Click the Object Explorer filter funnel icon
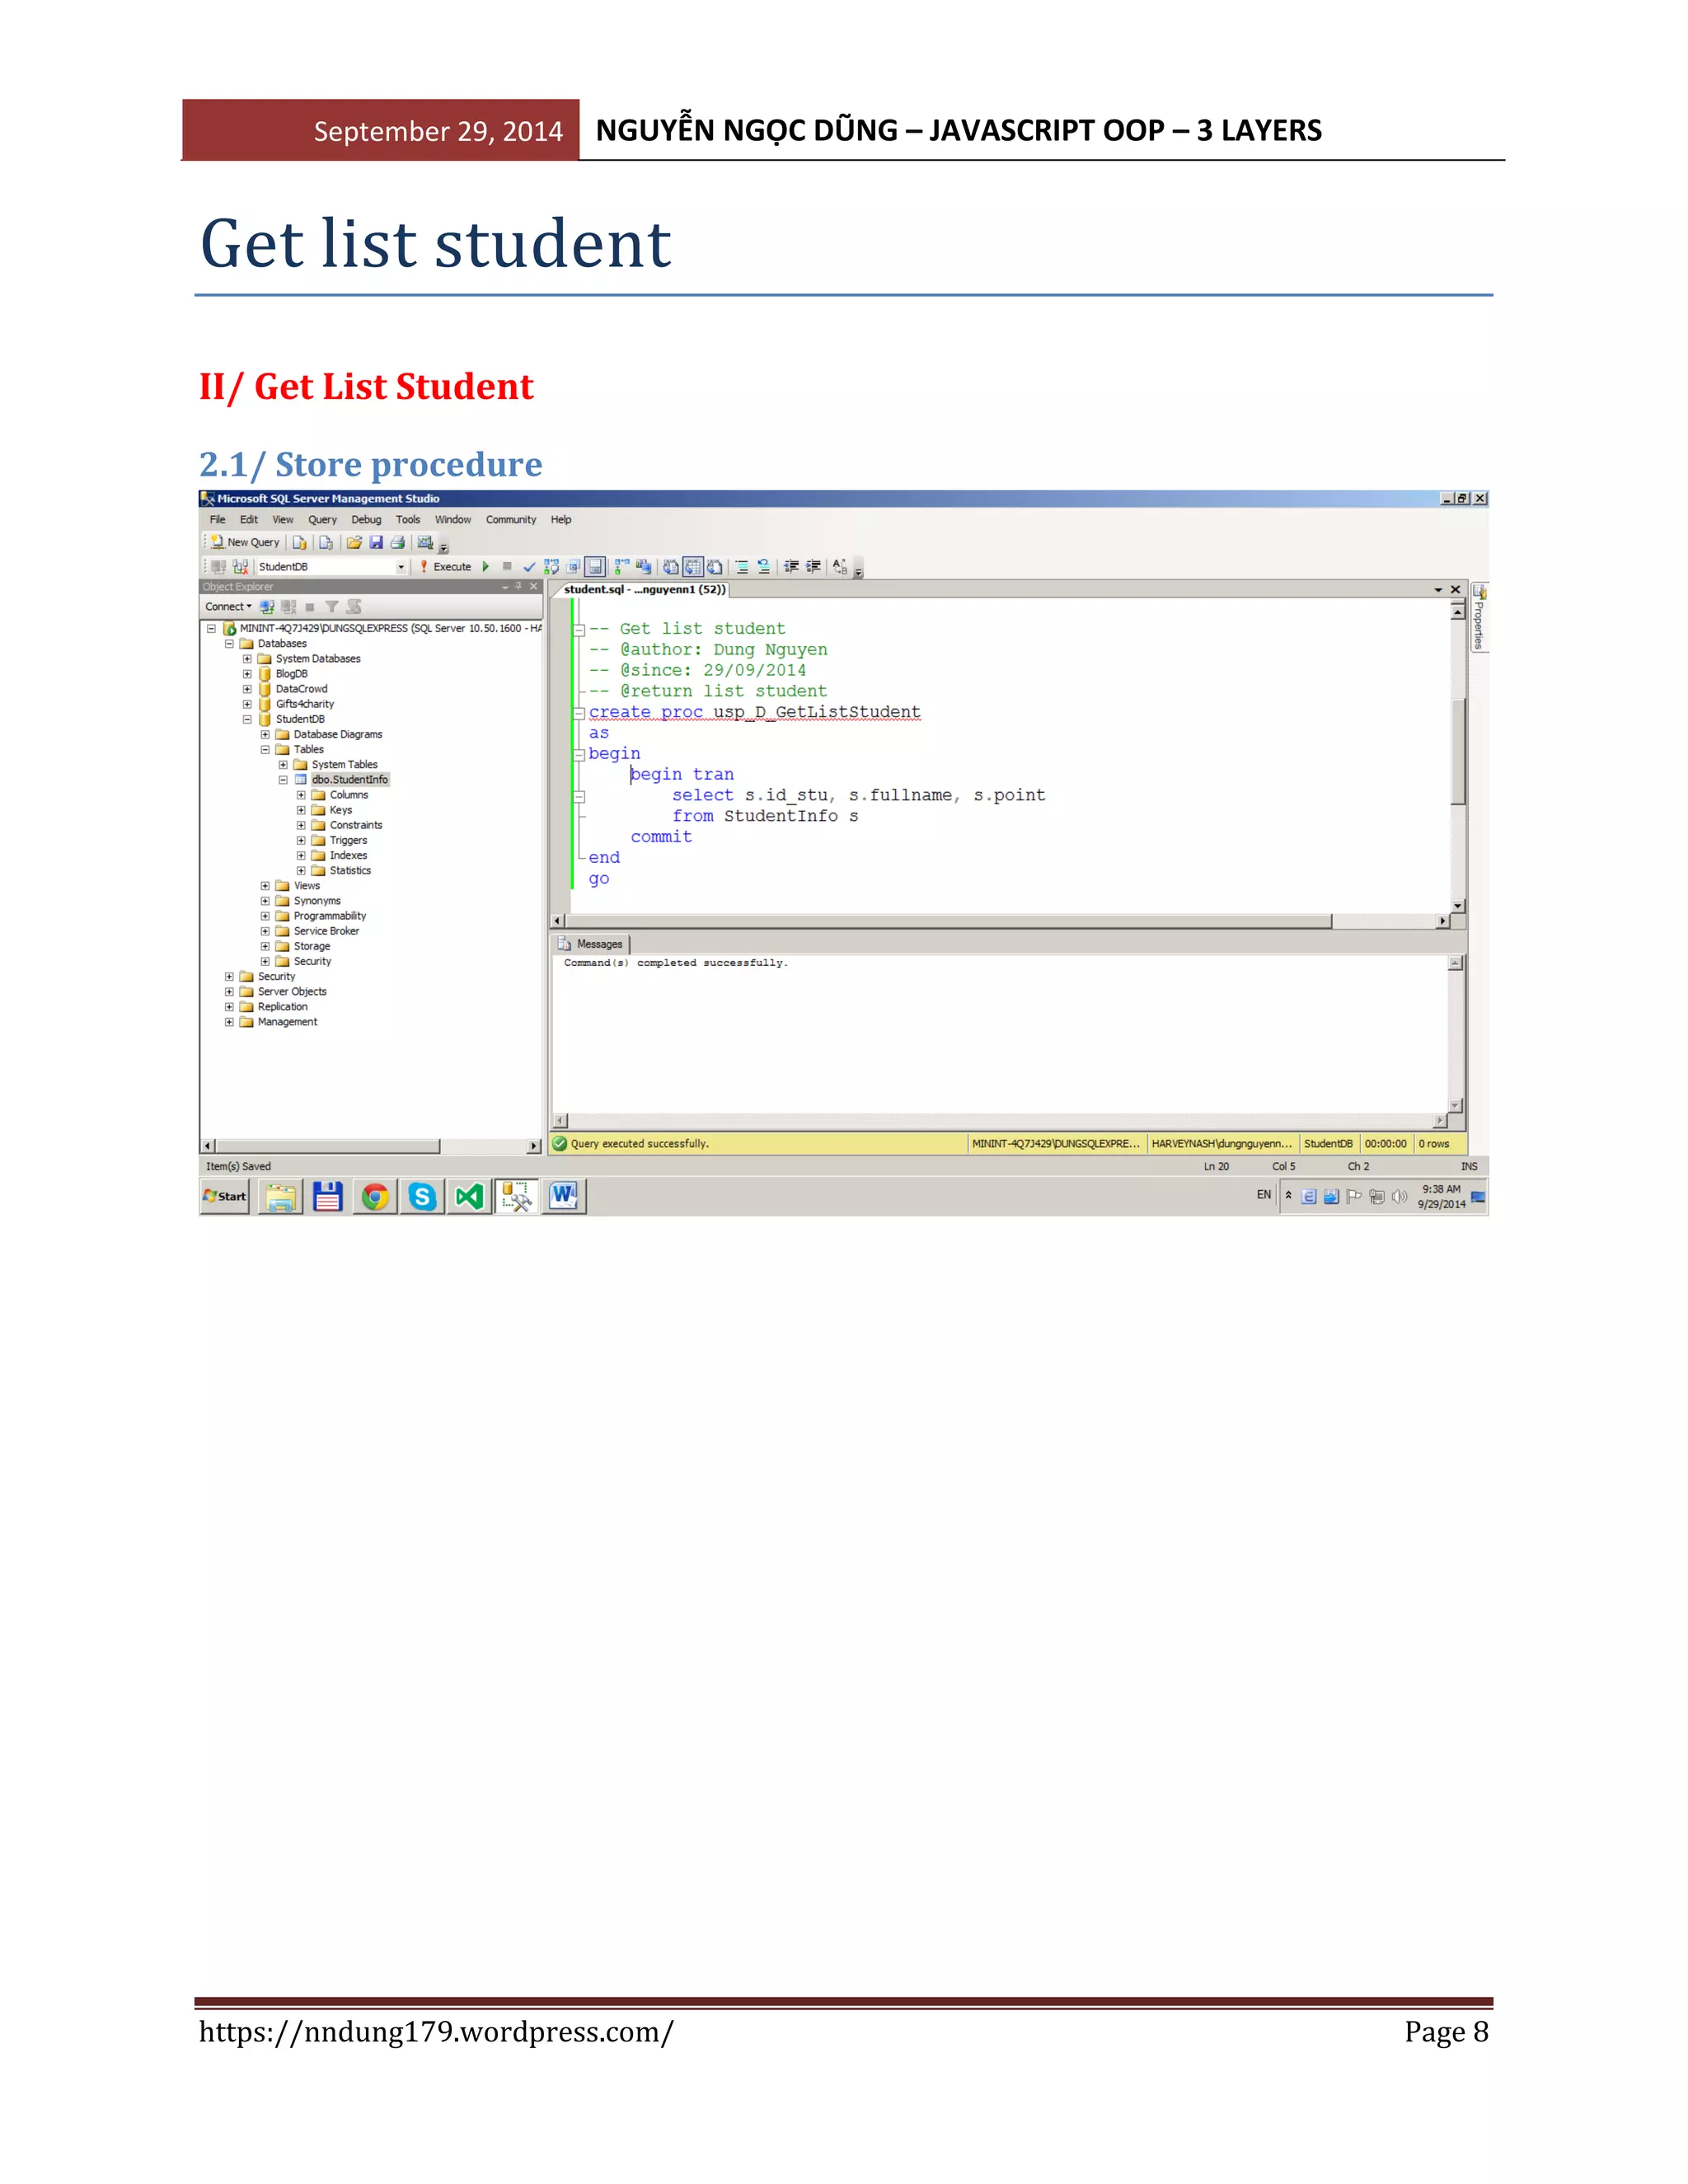The width and height of the screenshot is (1688, 2184). coord(331,607)
